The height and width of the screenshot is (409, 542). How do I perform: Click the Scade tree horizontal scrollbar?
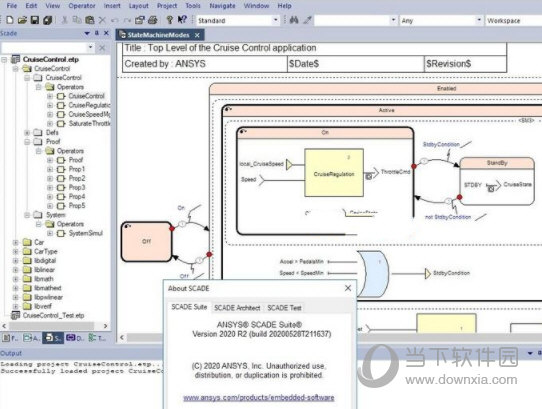click(51, 326)
